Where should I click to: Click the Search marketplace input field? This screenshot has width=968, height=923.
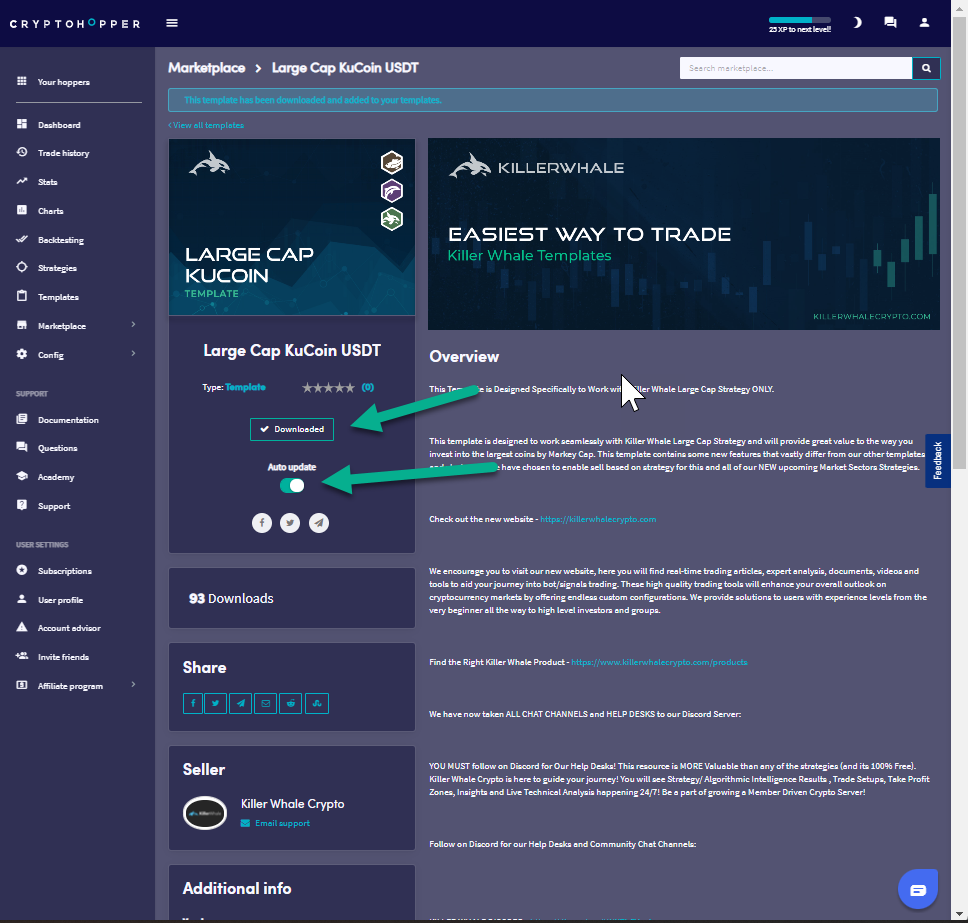pos(795,68)
